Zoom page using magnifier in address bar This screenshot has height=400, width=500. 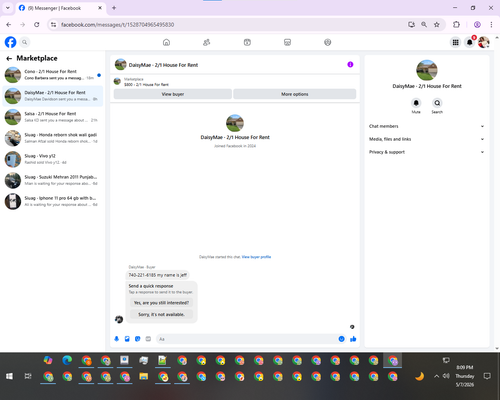[424, 25]
